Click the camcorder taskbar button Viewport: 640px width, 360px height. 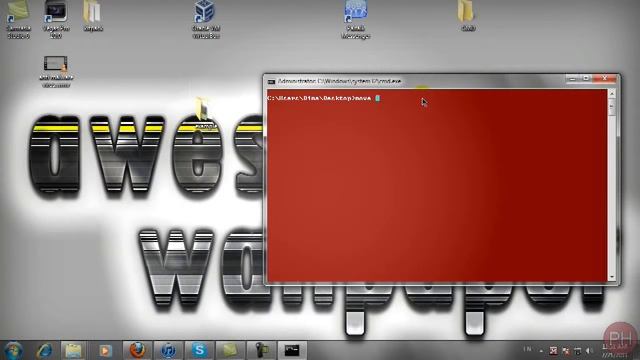(x=261, y=350)
